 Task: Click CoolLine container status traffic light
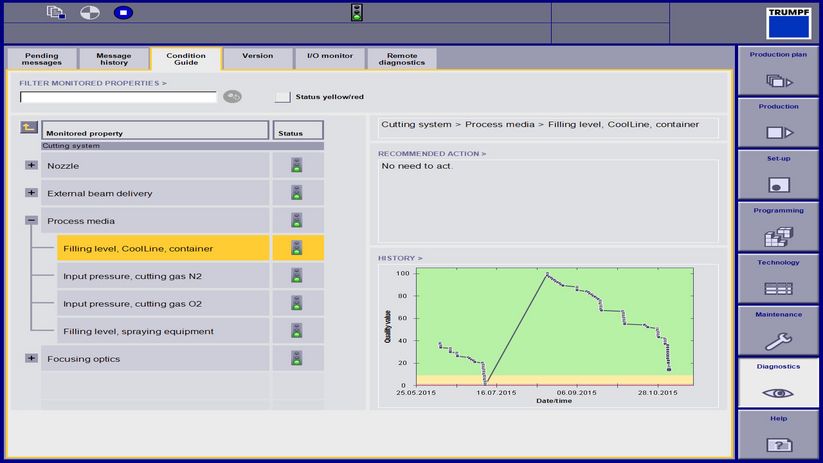(297, 248)
